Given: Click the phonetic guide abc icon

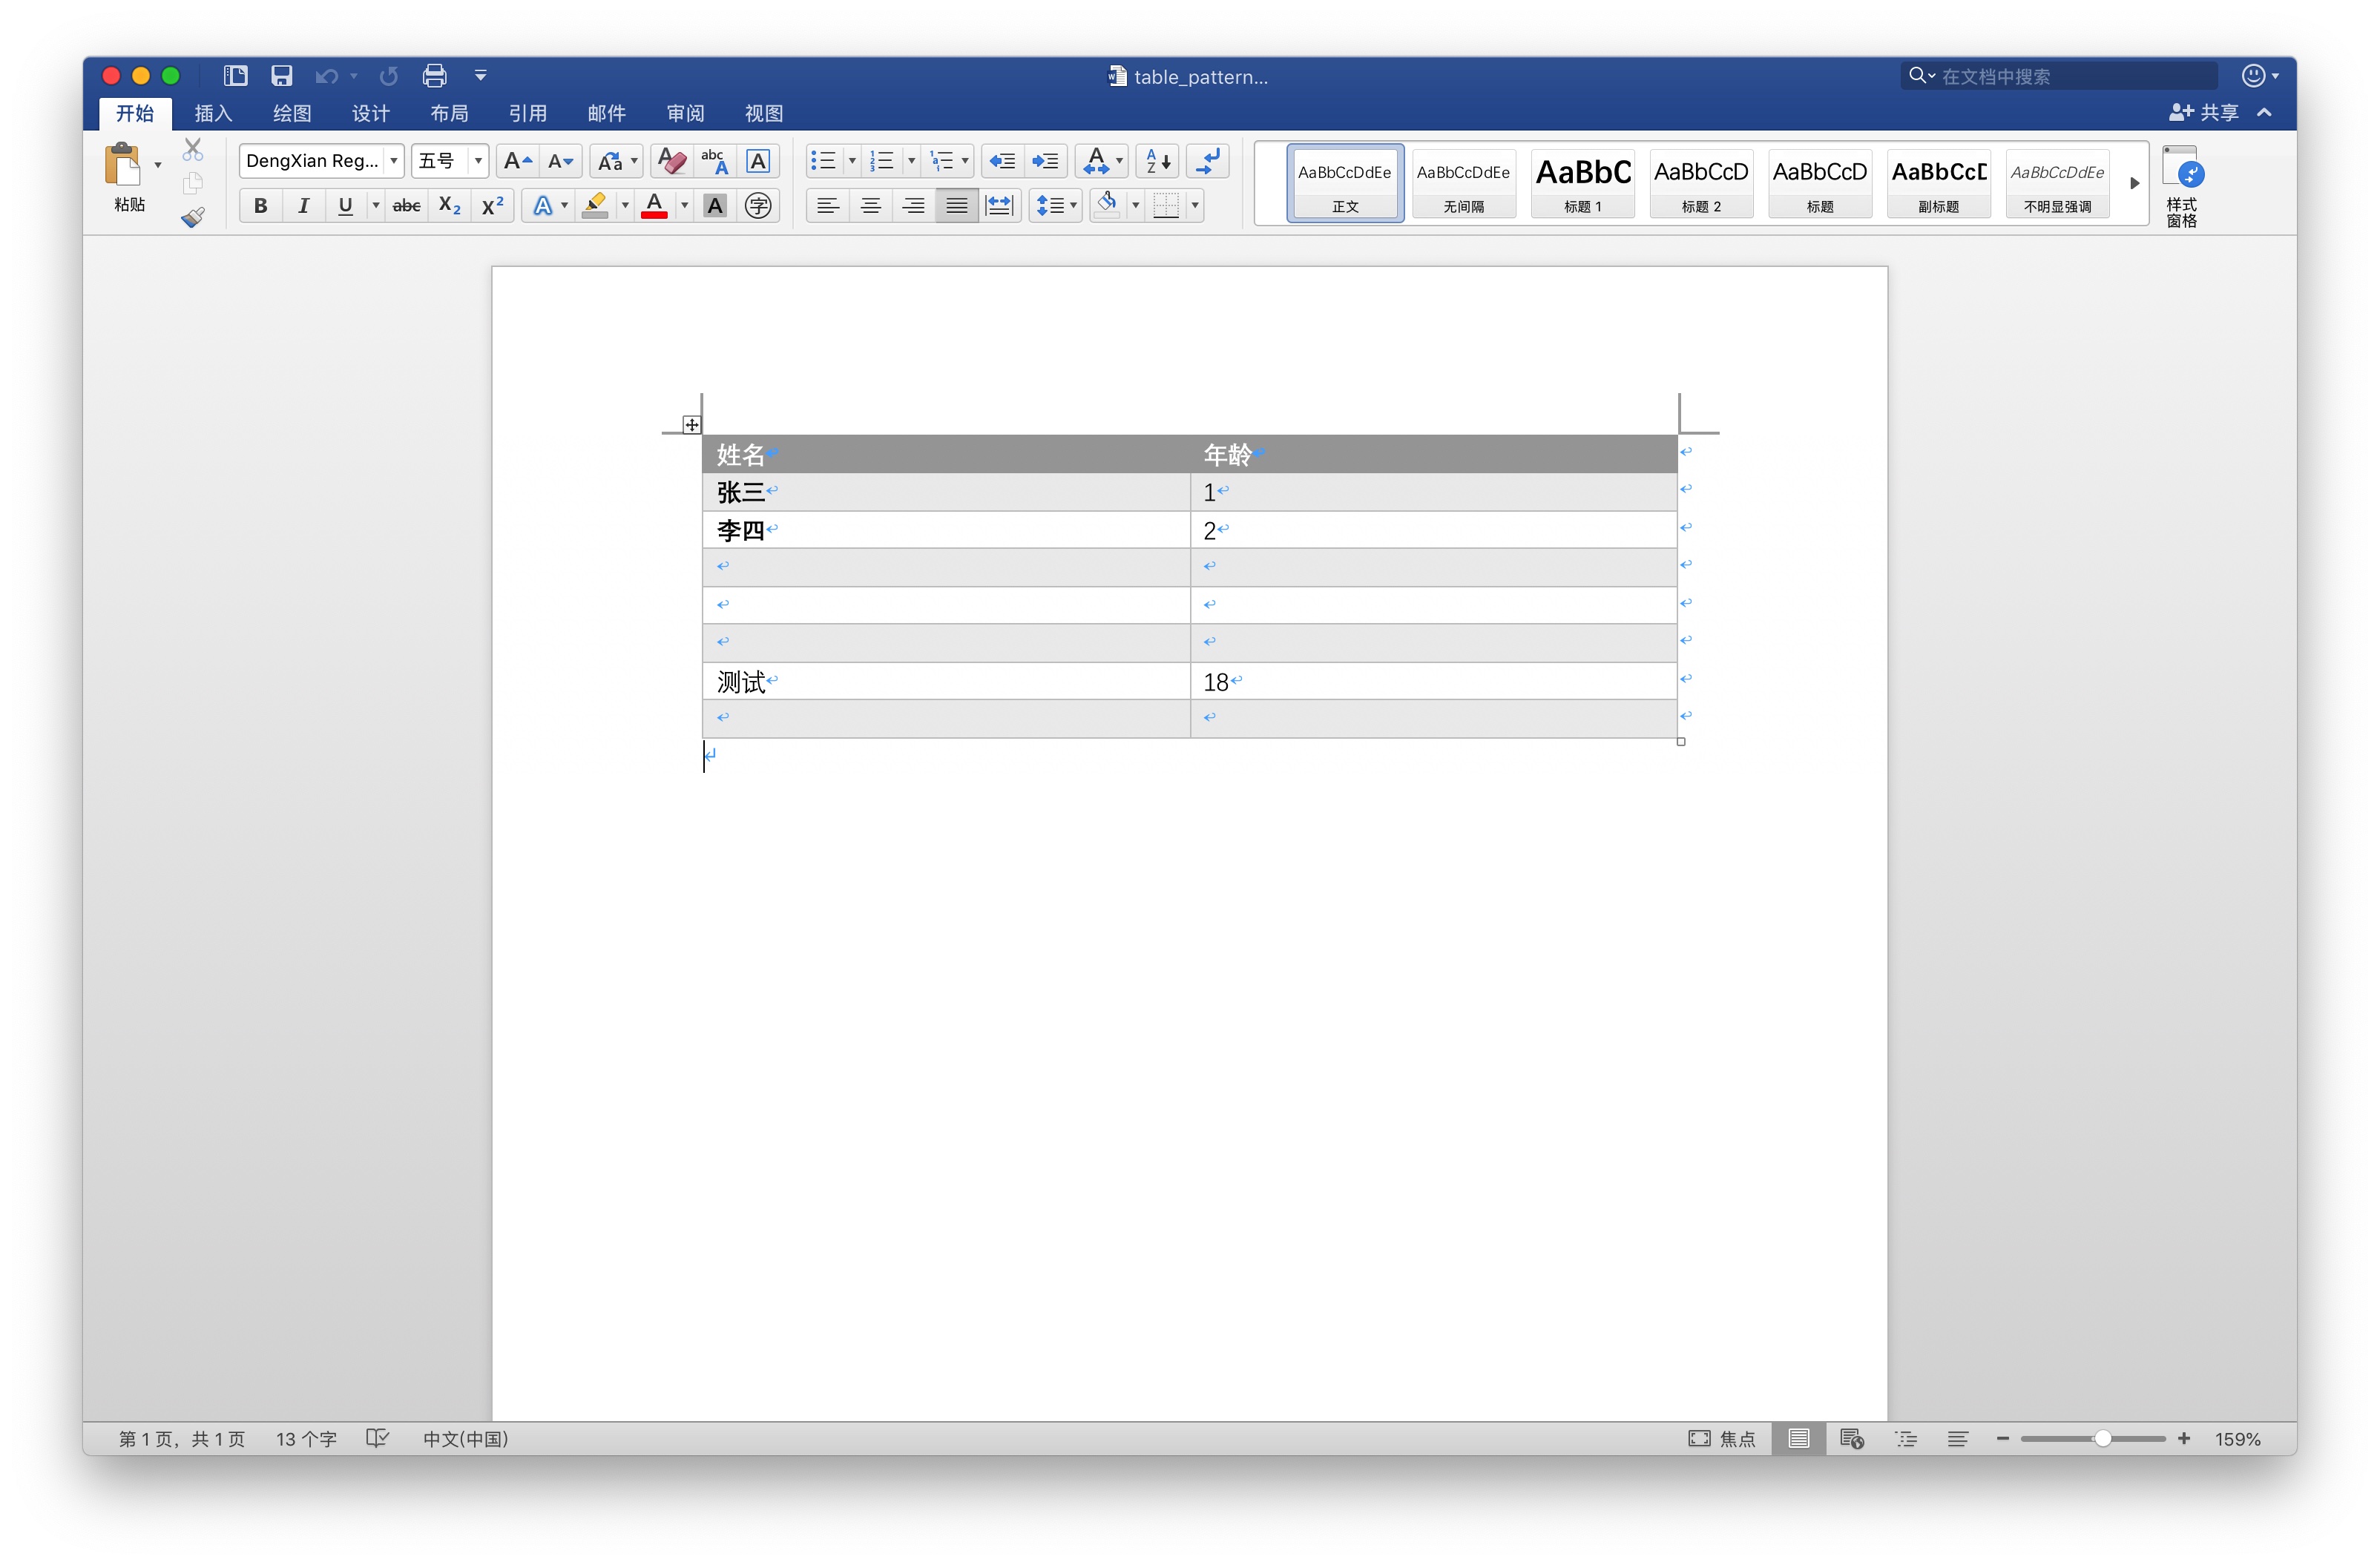Looking at the screenshot, I should click(715, 161).
